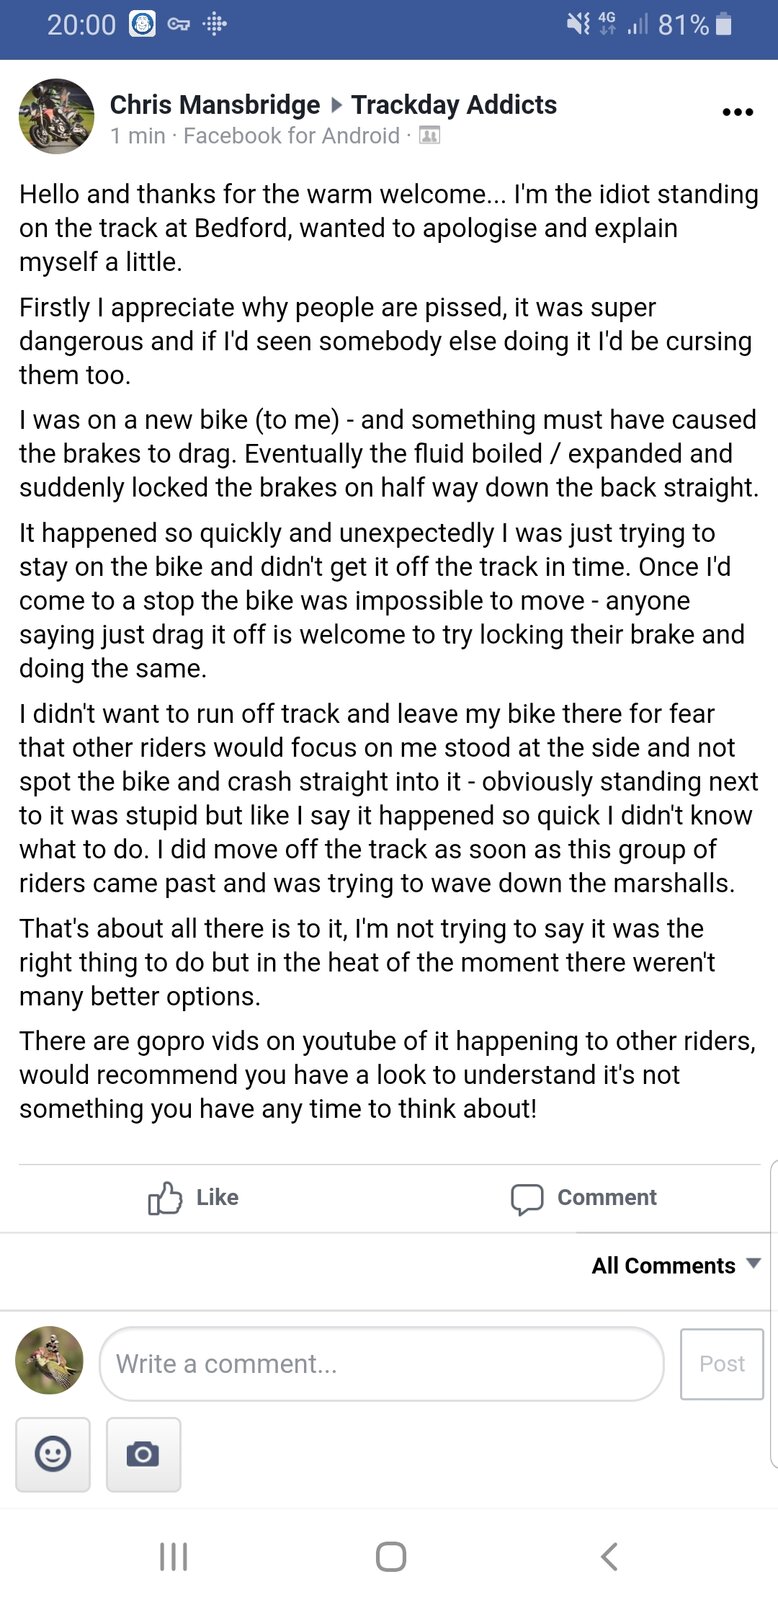This screenshot has height=1600, width=778.
Task: Tap your own avatar beside comment box
Action: pyautogui.click(x=49, y=1361)
